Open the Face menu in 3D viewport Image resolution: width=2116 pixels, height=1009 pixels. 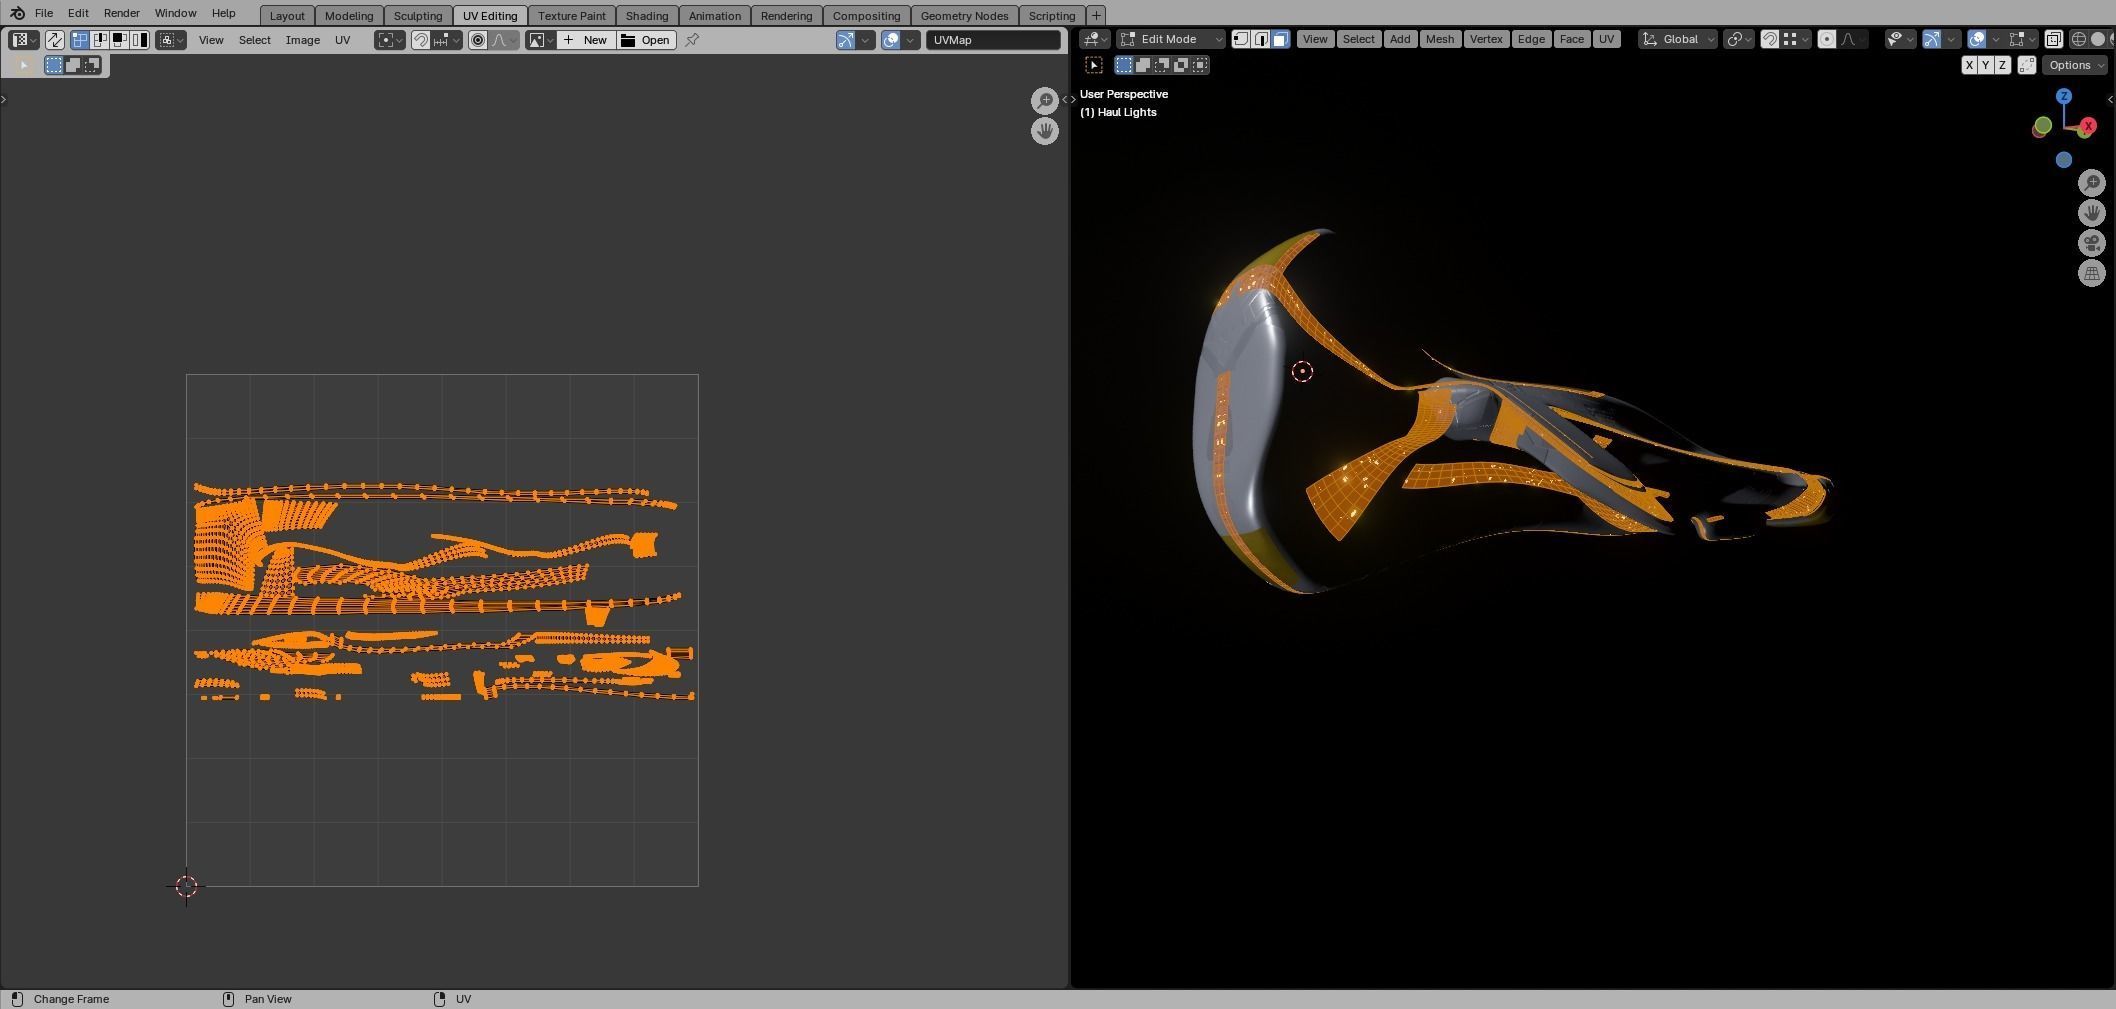[1572, 39]
